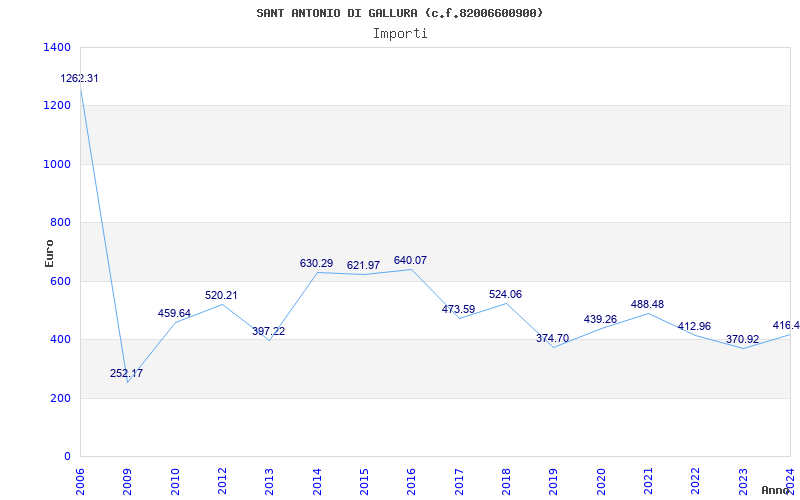Click x-axis year 2016
Viewport: 800px width, 500px height.
411,481
